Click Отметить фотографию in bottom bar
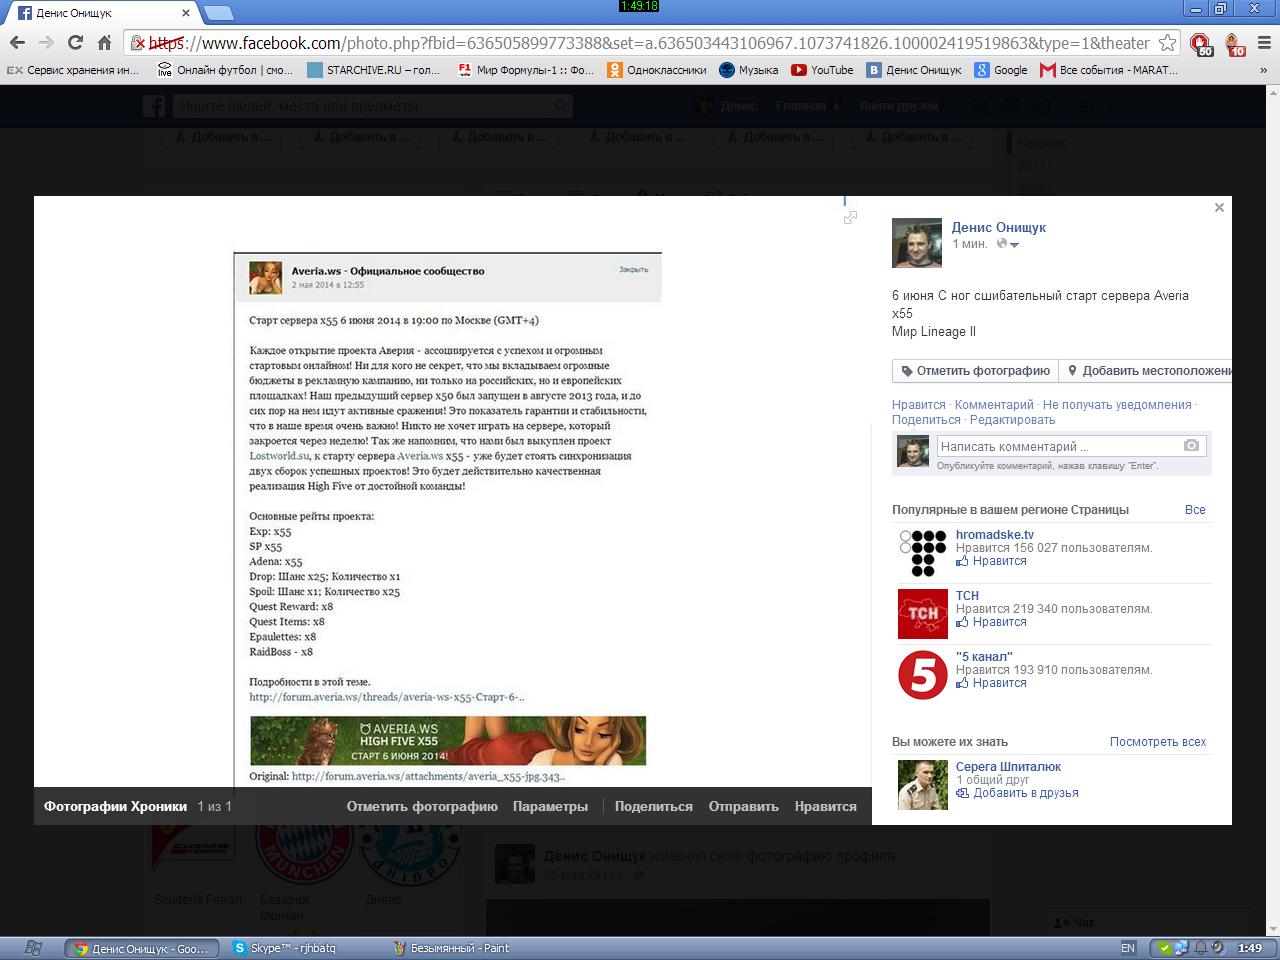This screenshot has height=960, width=1280. click(422, 806)
